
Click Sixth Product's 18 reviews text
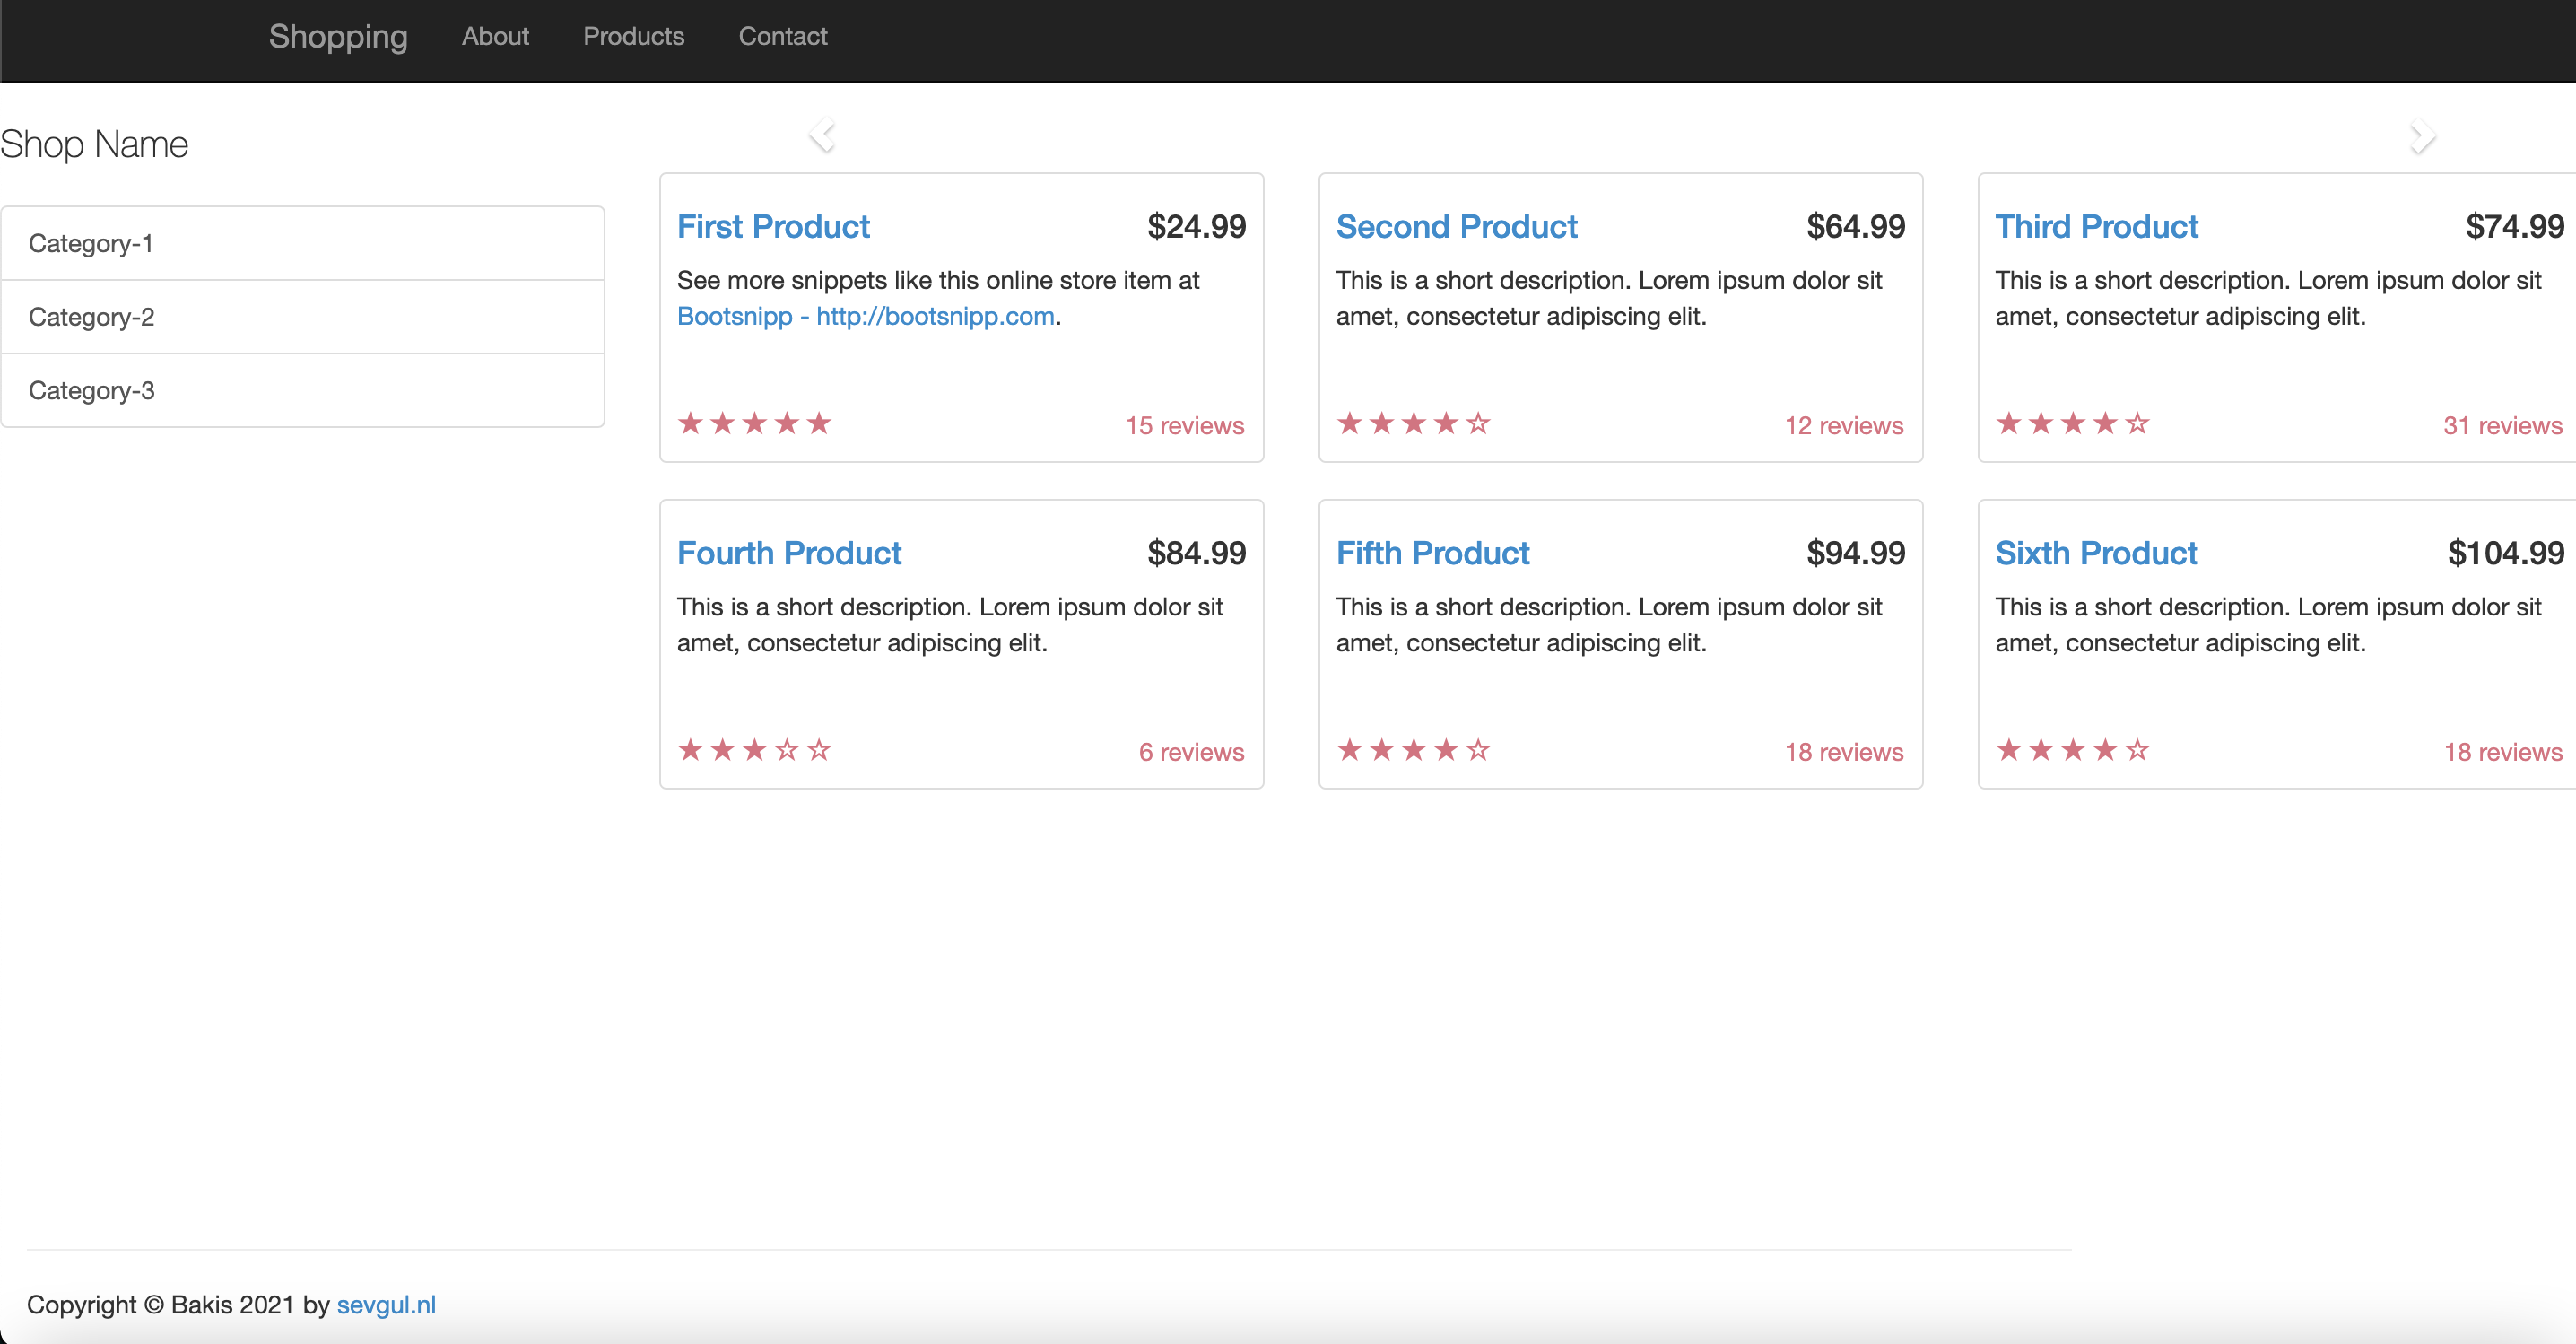click(x=2503, y=752)
